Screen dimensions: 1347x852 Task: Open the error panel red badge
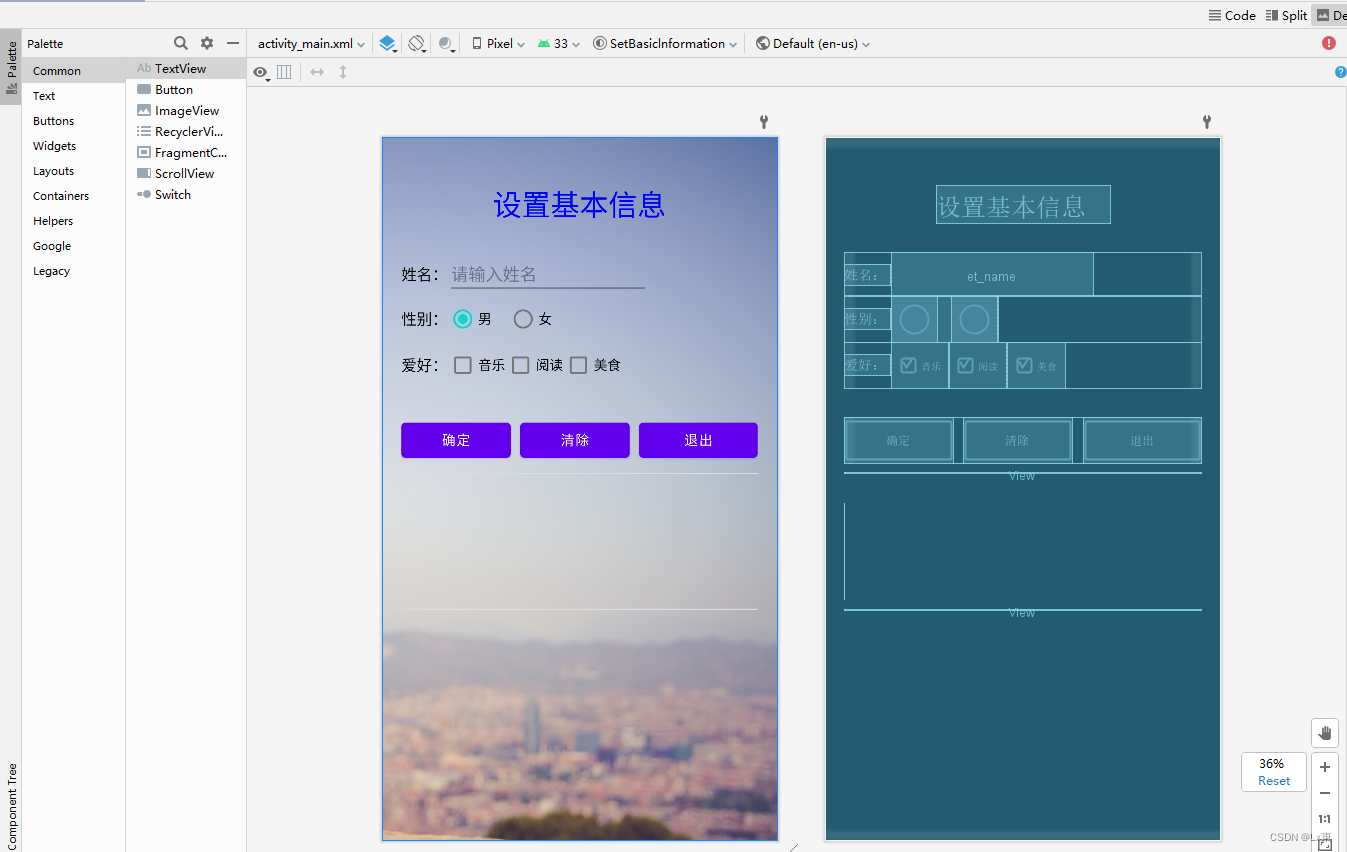(x=1328, y=43)
